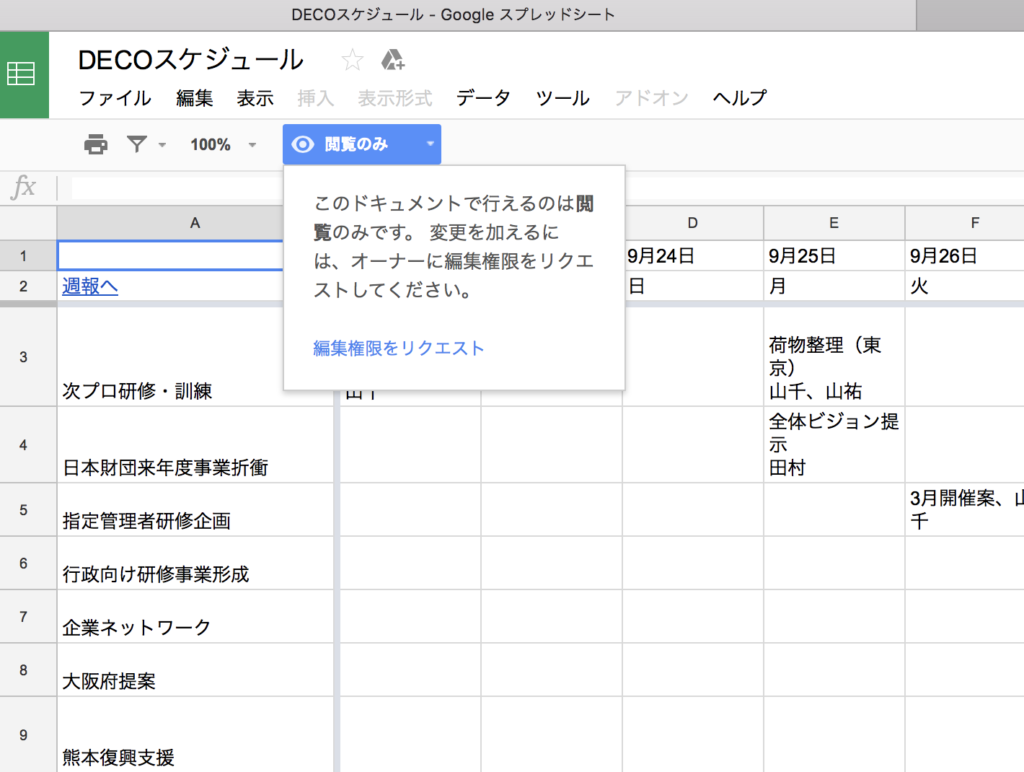Select cell 行政向け研修事業形成
Screen dimensions: 1024x772
(x=195, y=563)
